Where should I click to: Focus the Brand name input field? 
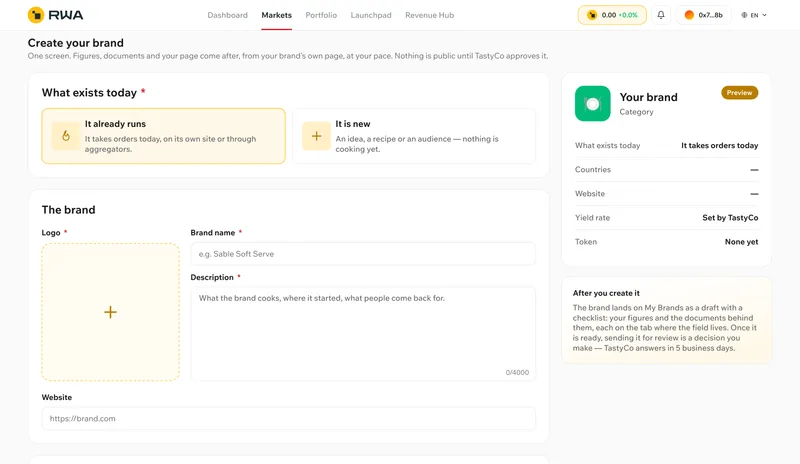tap(363, 254)
